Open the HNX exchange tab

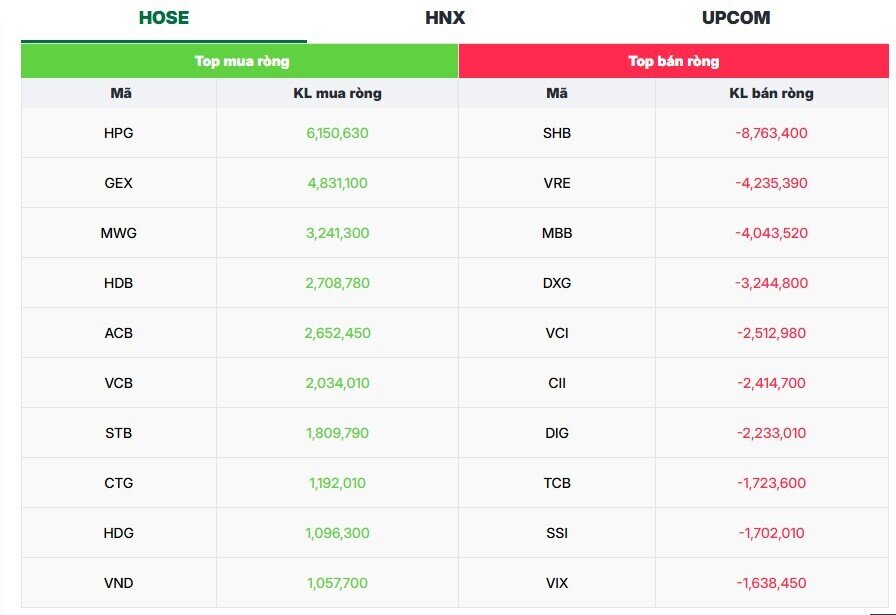(445, 18)
